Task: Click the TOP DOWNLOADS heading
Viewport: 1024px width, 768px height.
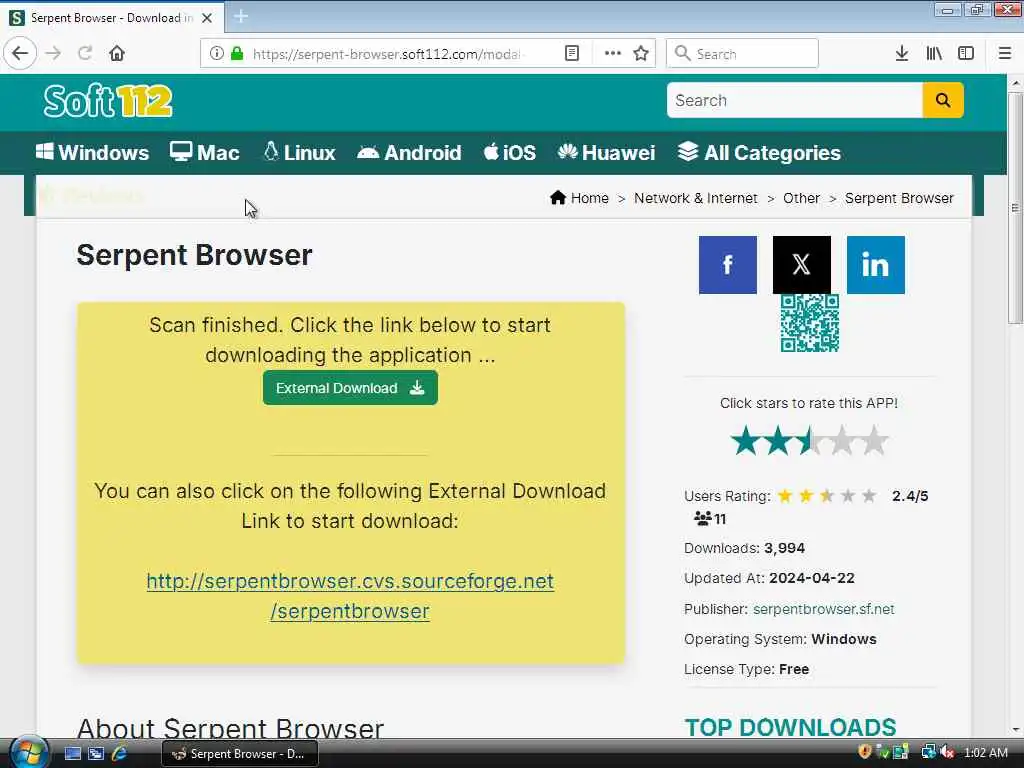Action: coord(790,727)
